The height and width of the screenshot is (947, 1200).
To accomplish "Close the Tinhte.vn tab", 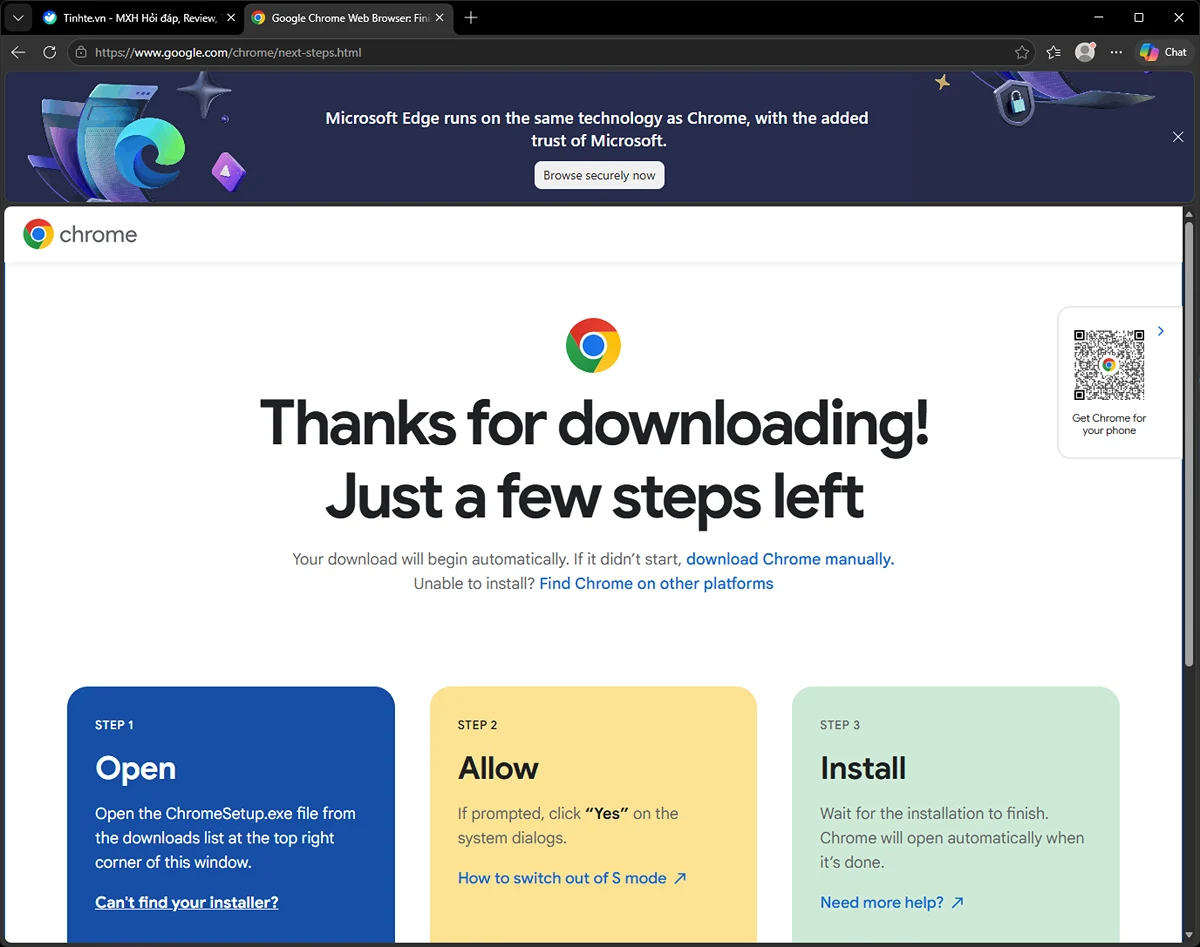I will click(231, 18).
